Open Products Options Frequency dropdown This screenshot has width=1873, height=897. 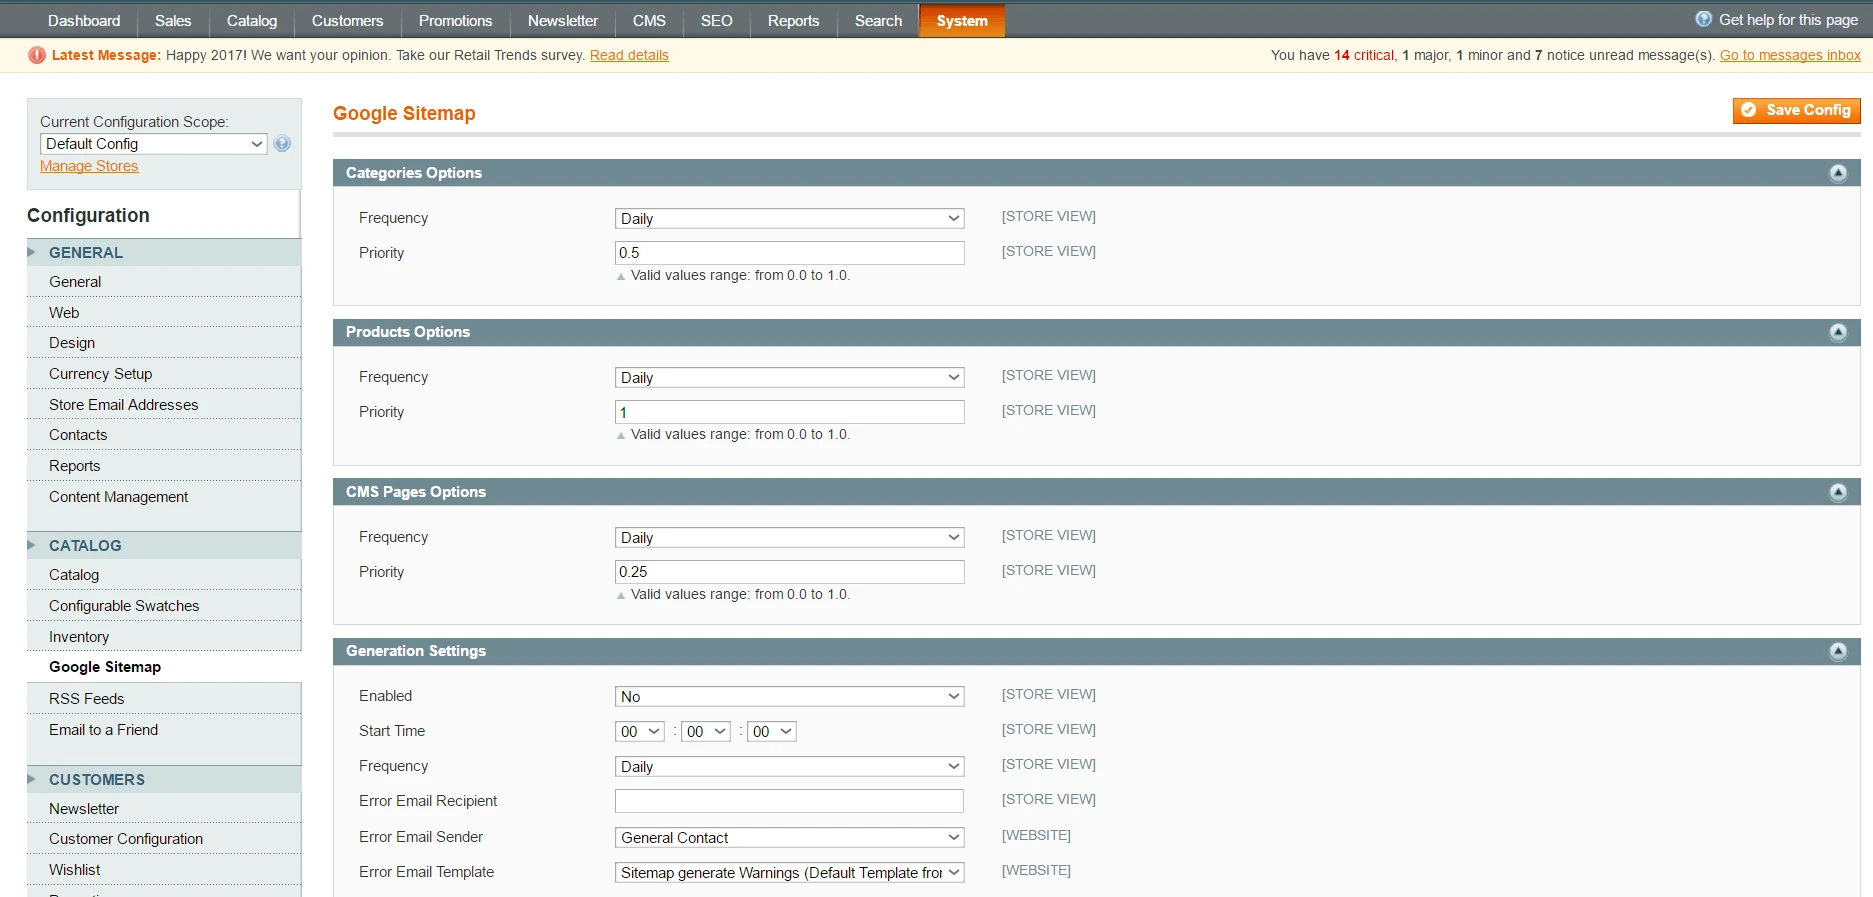(x=790, y=378)
